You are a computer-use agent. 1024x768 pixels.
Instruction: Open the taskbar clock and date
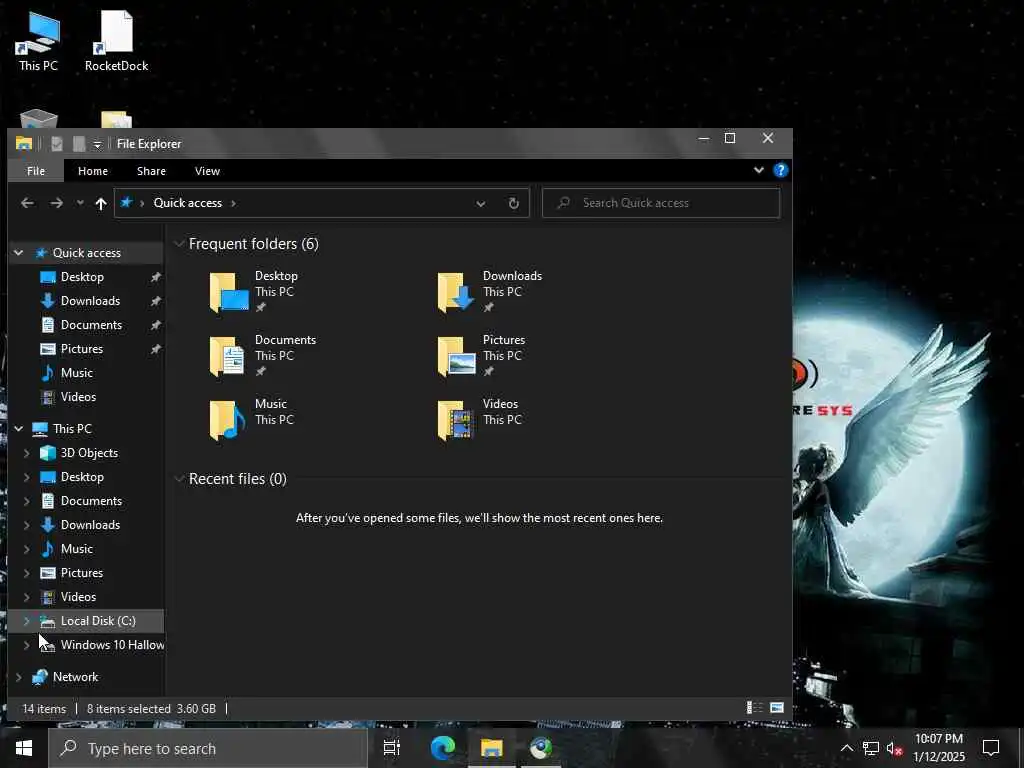939,748
